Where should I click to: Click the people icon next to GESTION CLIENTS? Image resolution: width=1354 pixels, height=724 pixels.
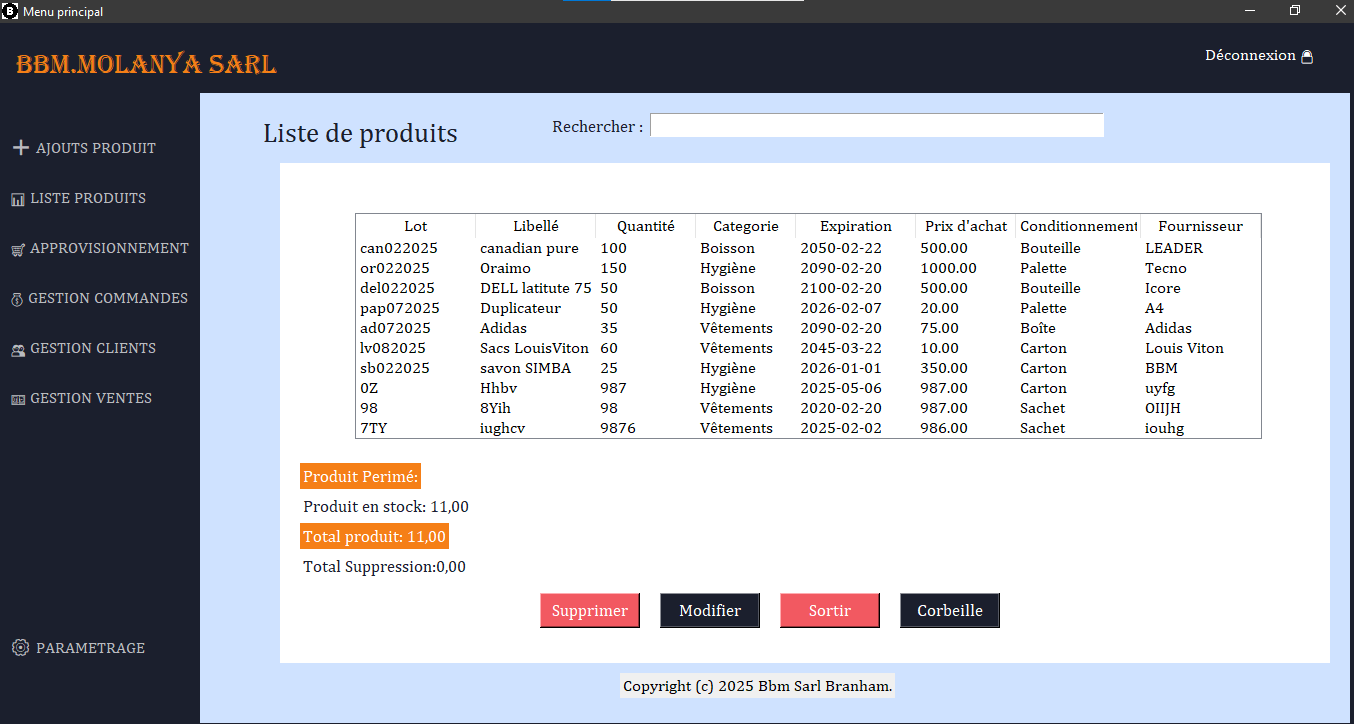[x=17, y=348]
